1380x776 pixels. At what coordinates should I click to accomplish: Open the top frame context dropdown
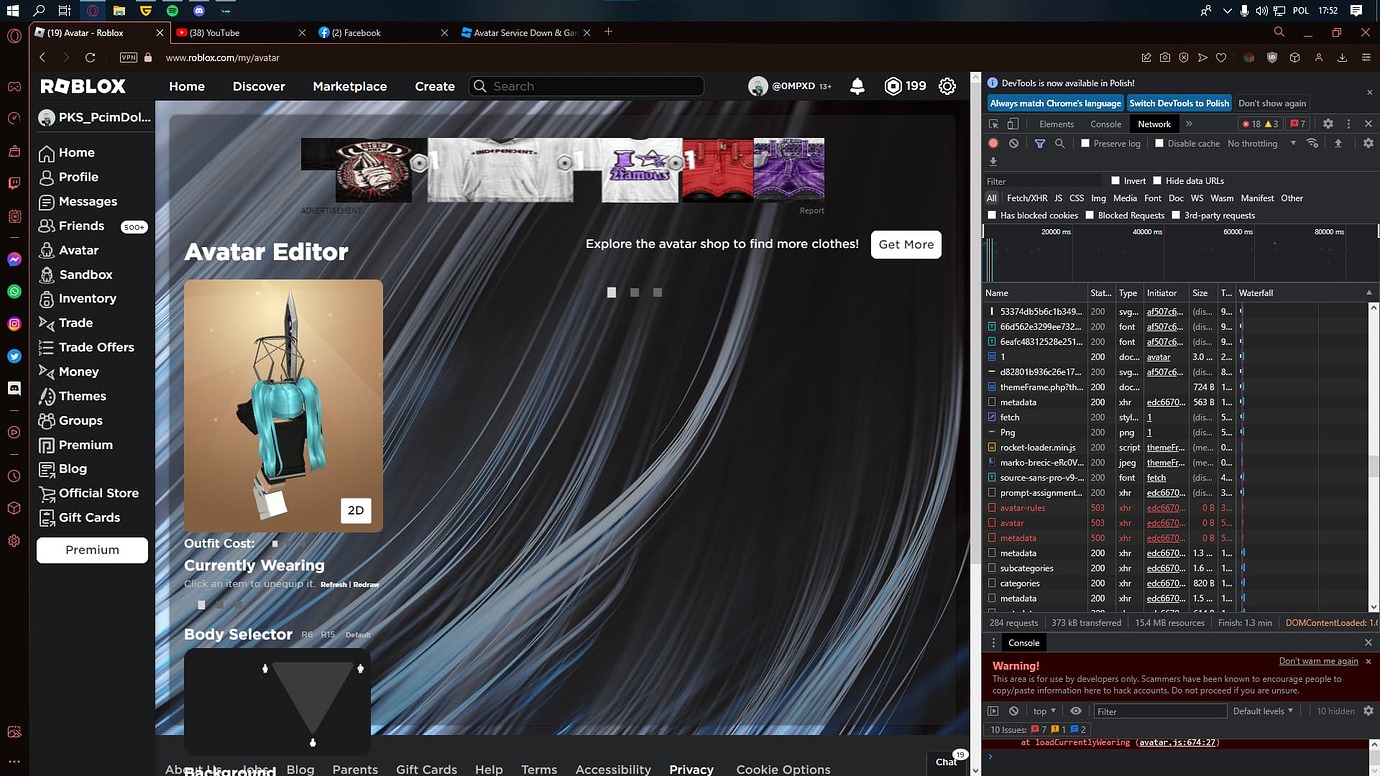tap(1043, 711)
